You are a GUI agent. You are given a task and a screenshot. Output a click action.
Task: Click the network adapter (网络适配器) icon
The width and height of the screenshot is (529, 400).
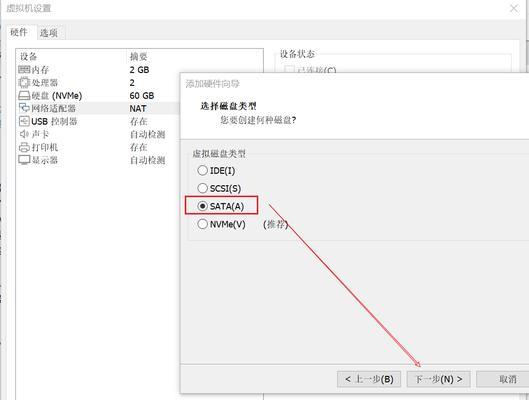click(x=24, y=108)
